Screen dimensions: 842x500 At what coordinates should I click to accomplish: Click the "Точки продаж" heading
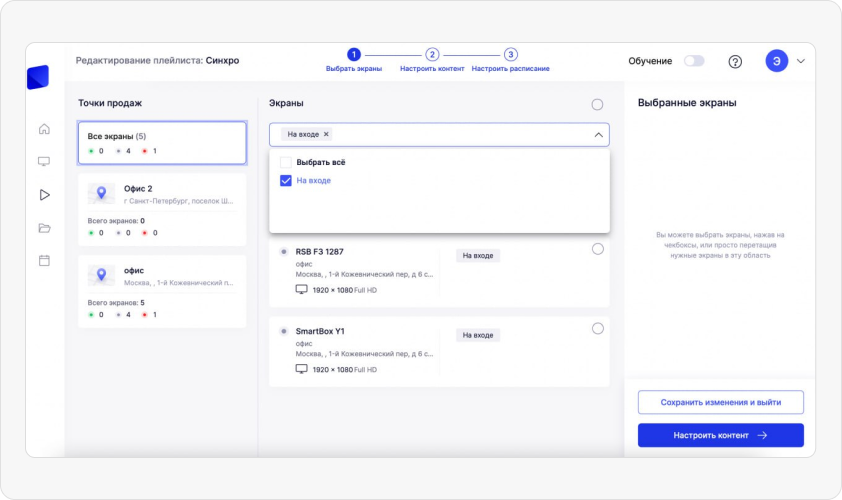click(110, 103)
